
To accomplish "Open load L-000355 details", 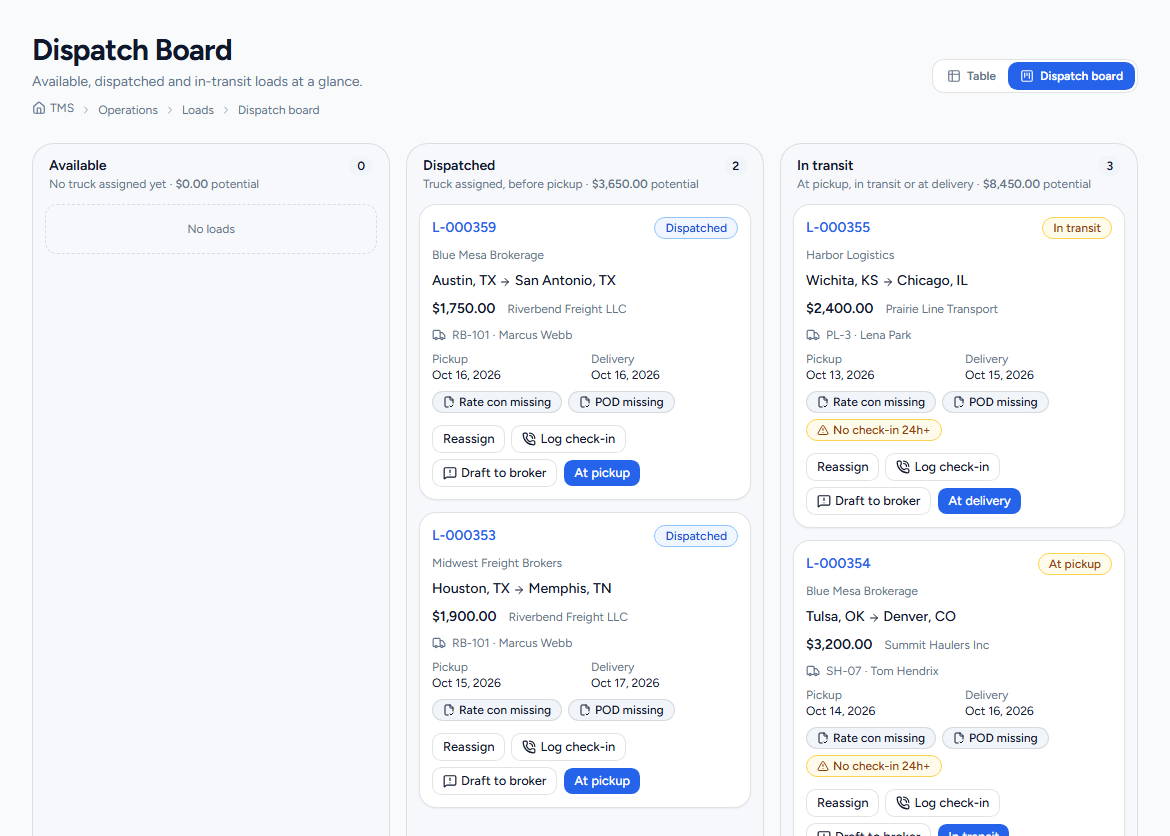I will pyautogui.click(x=838, y=227).
